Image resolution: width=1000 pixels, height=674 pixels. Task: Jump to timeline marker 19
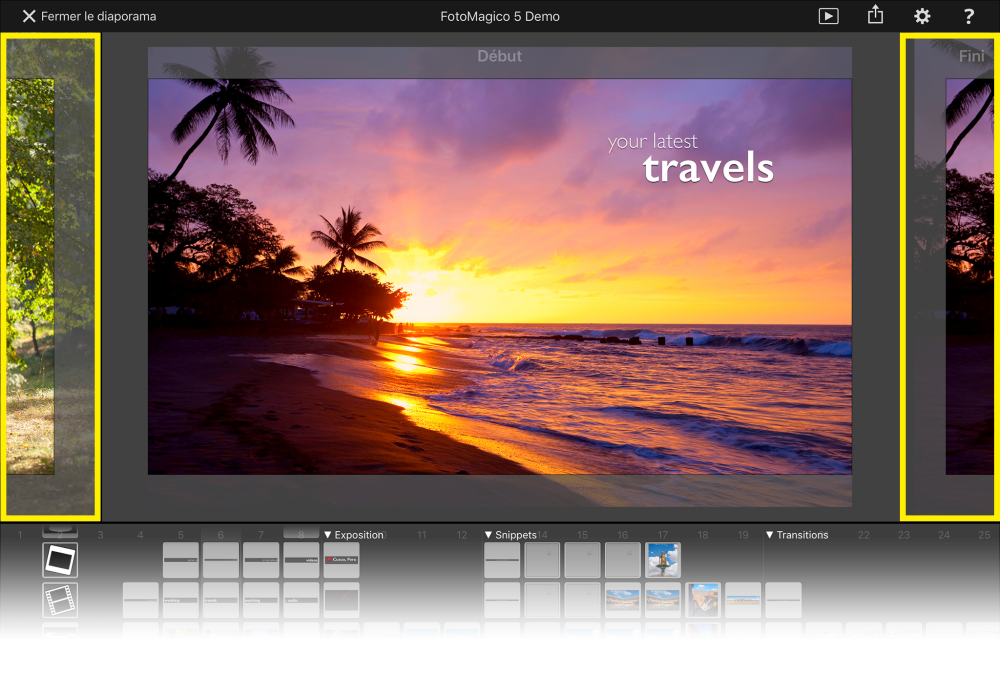coord(743,535)
